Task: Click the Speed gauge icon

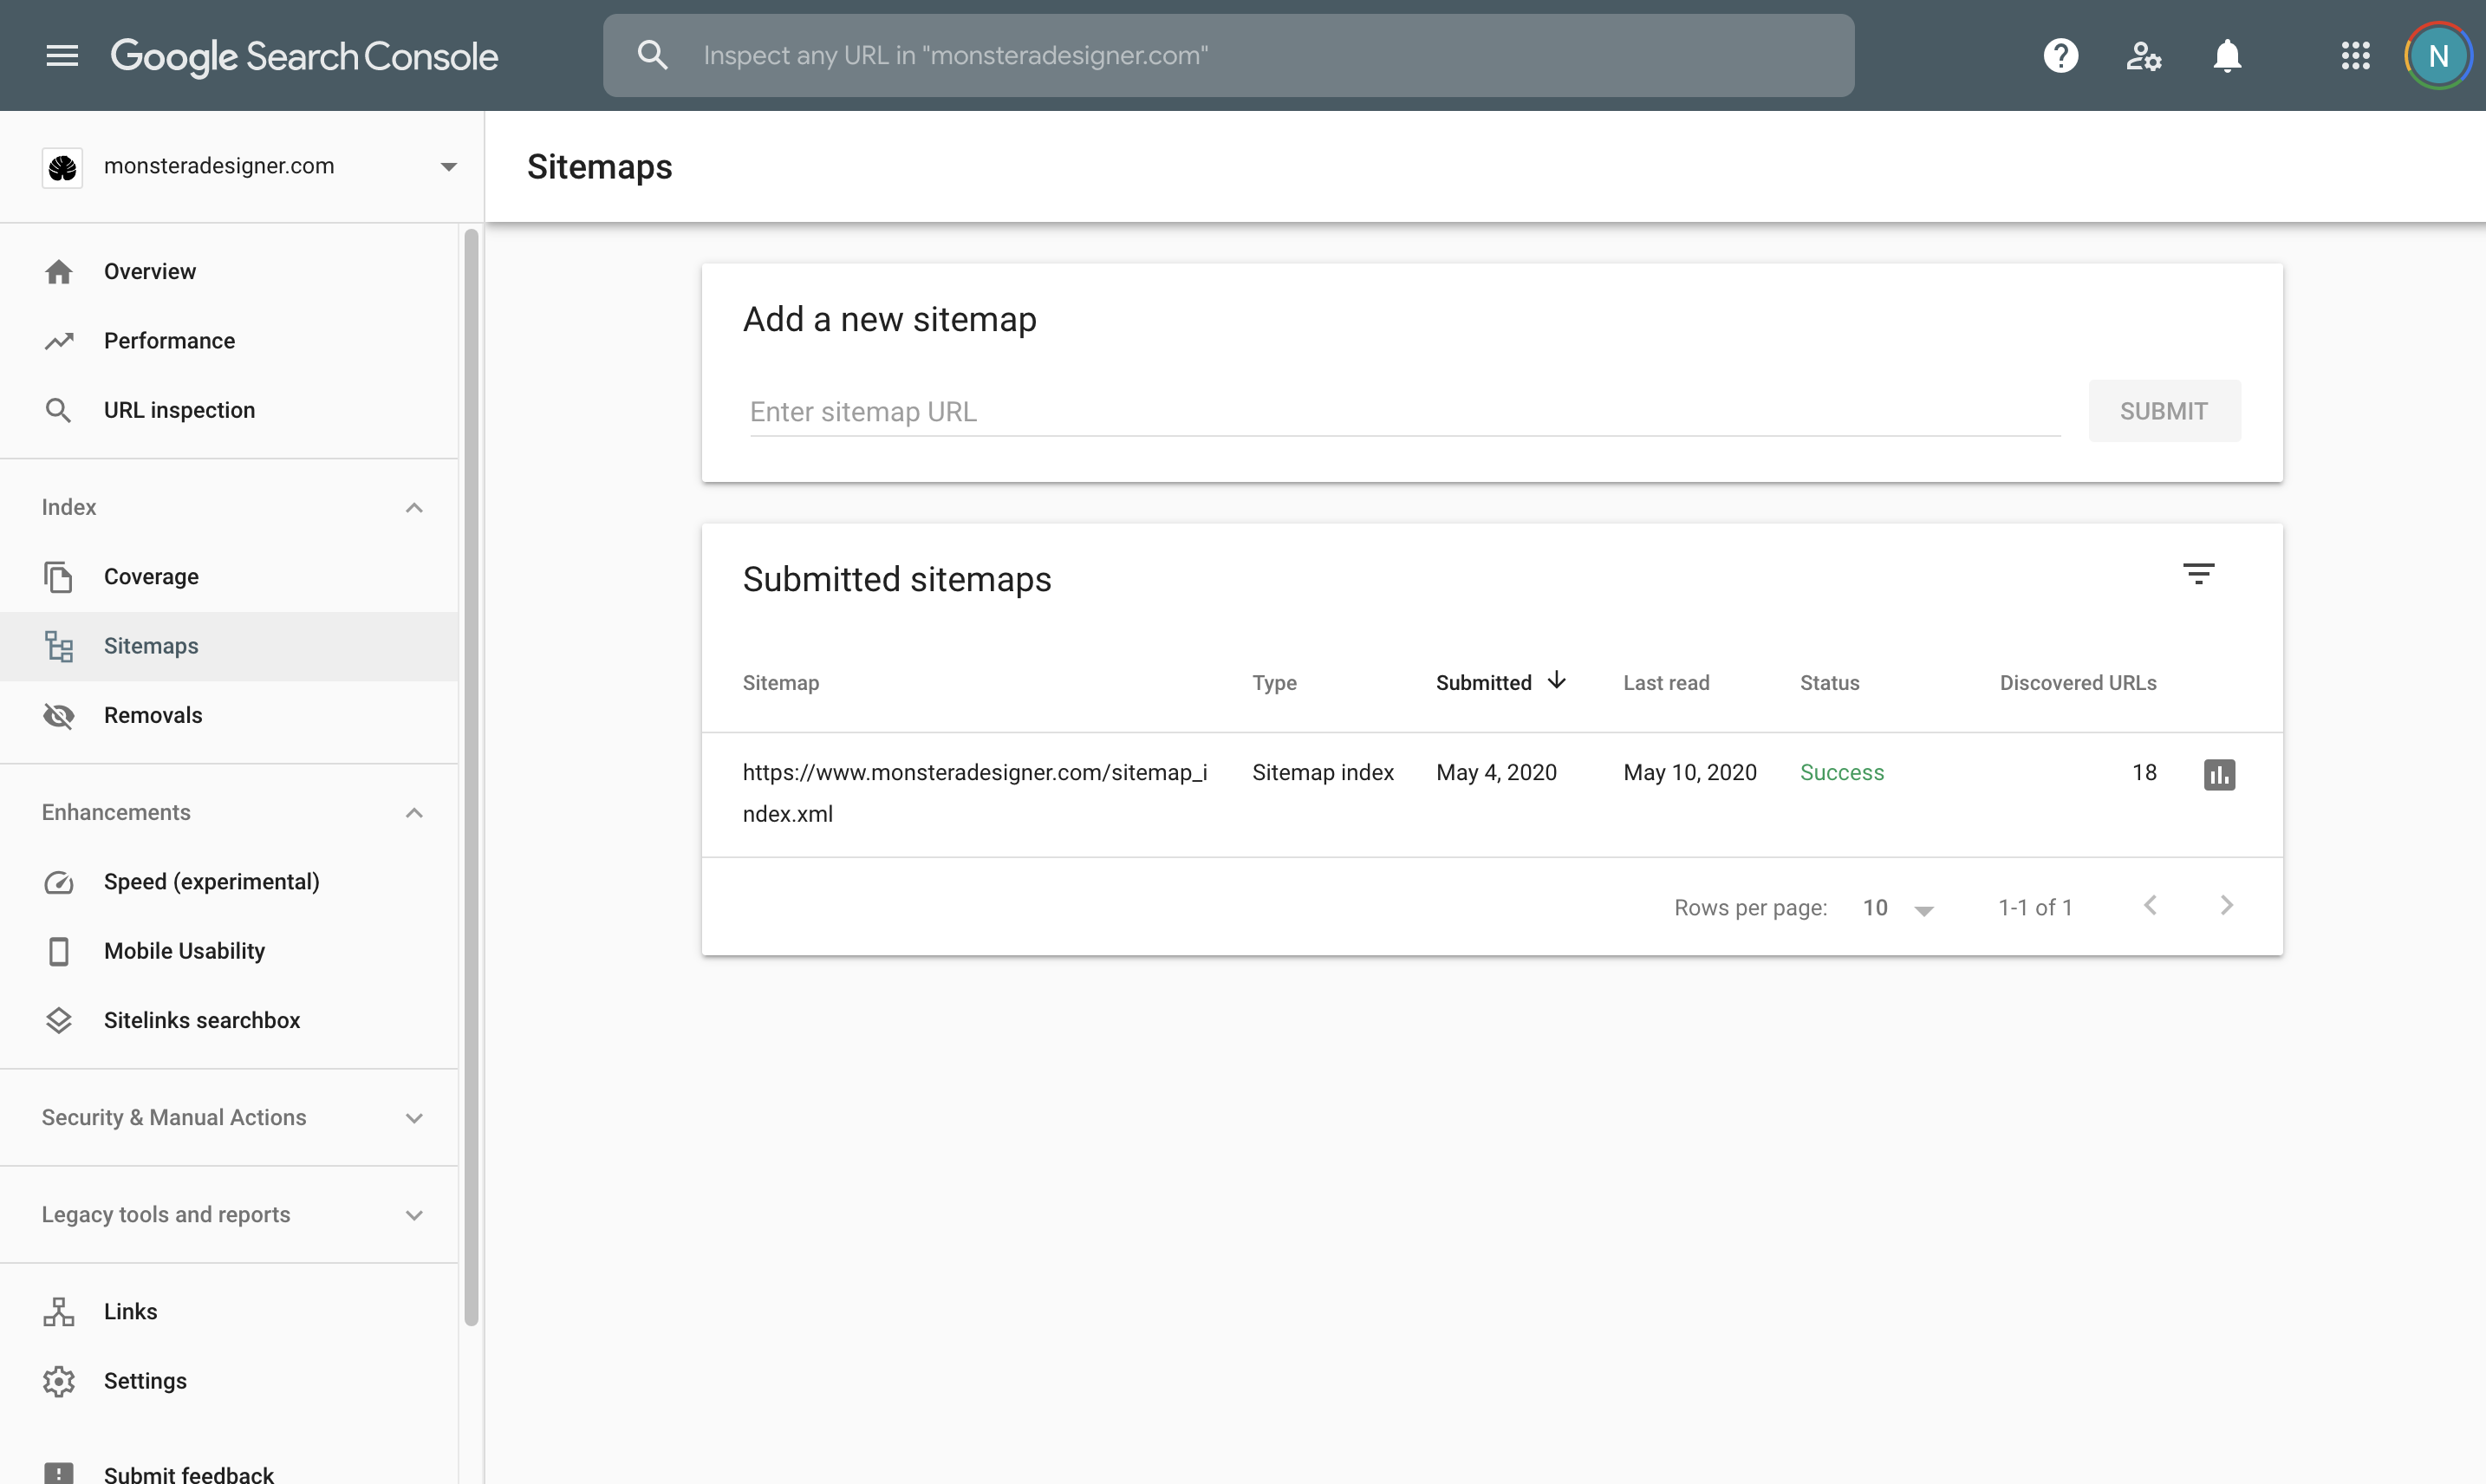Action: pyautogui.click(x=59, y=882)
